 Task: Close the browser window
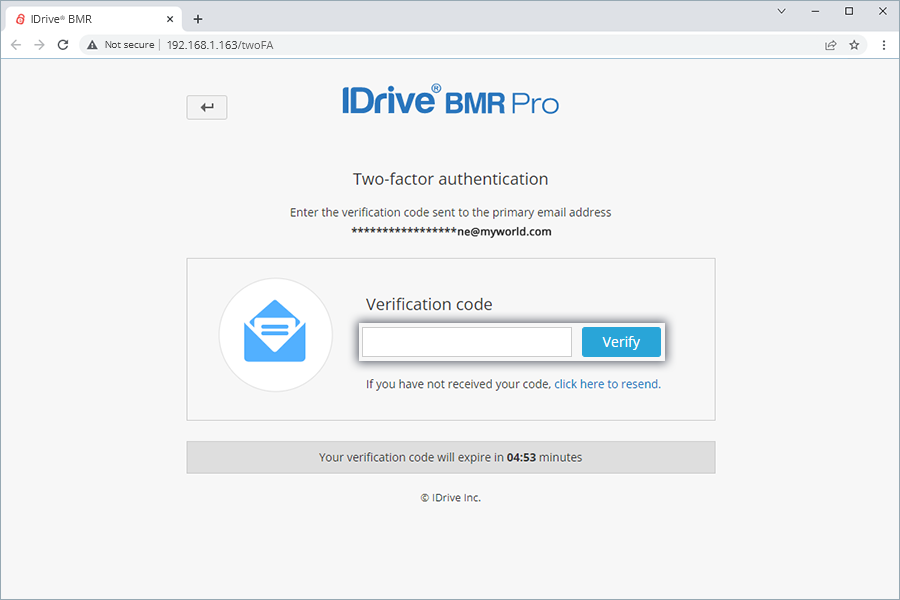(883, 11)
